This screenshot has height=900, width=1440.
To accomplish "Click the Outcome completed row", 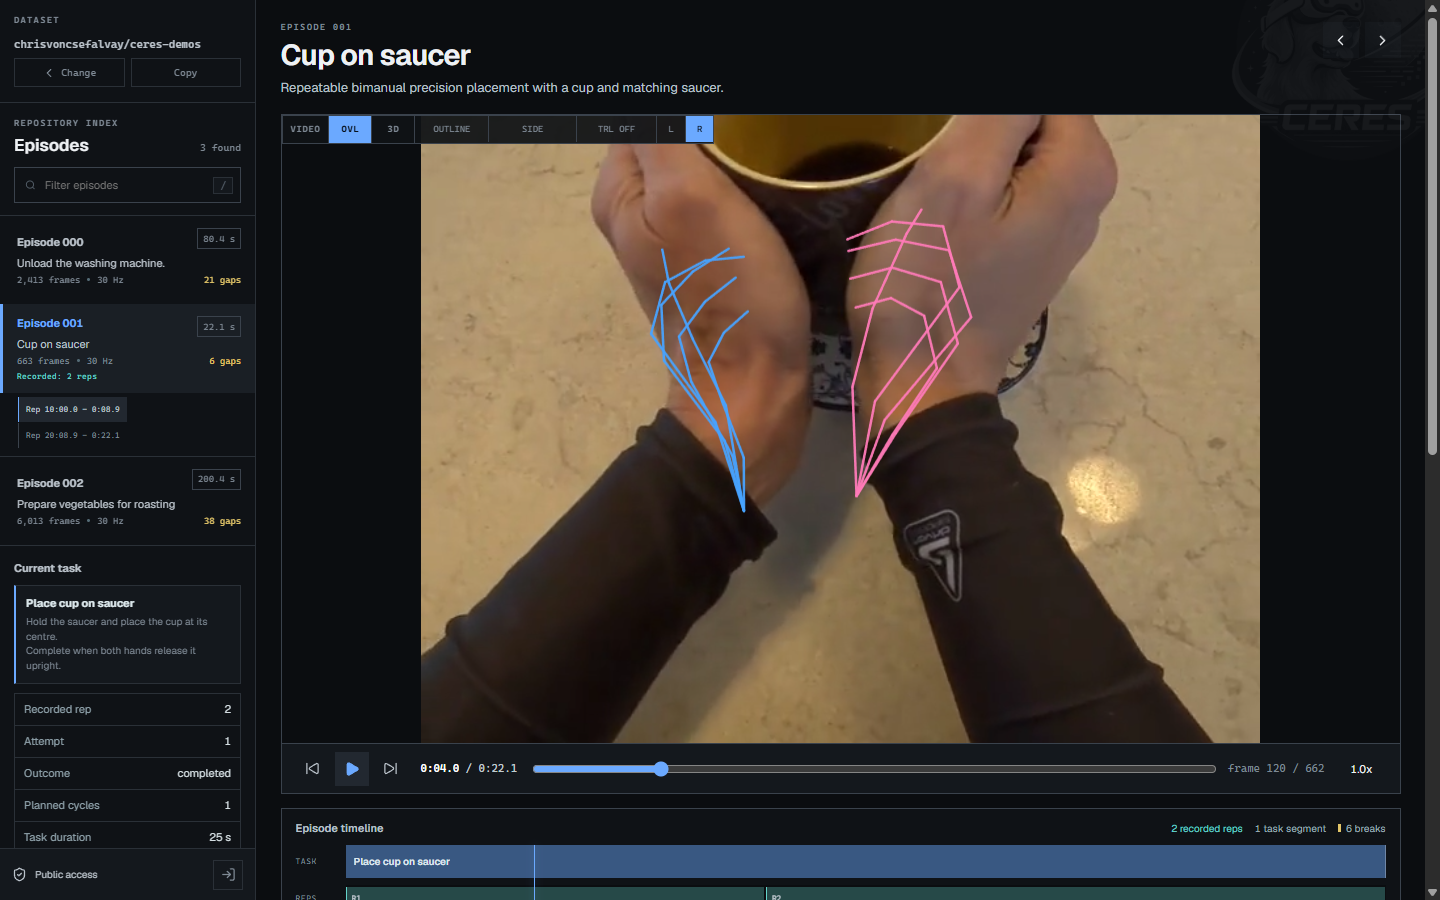I will tap(127, 773).
